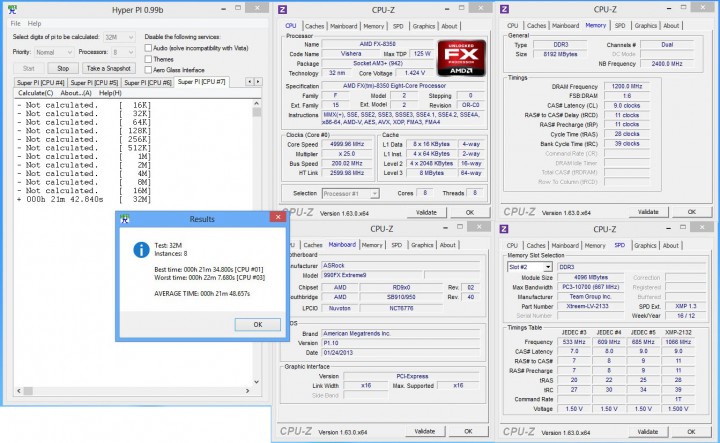Click the right tab-scroll arrow in Hyper PI
Screen dimensions: 720x443
click(258, 82)
